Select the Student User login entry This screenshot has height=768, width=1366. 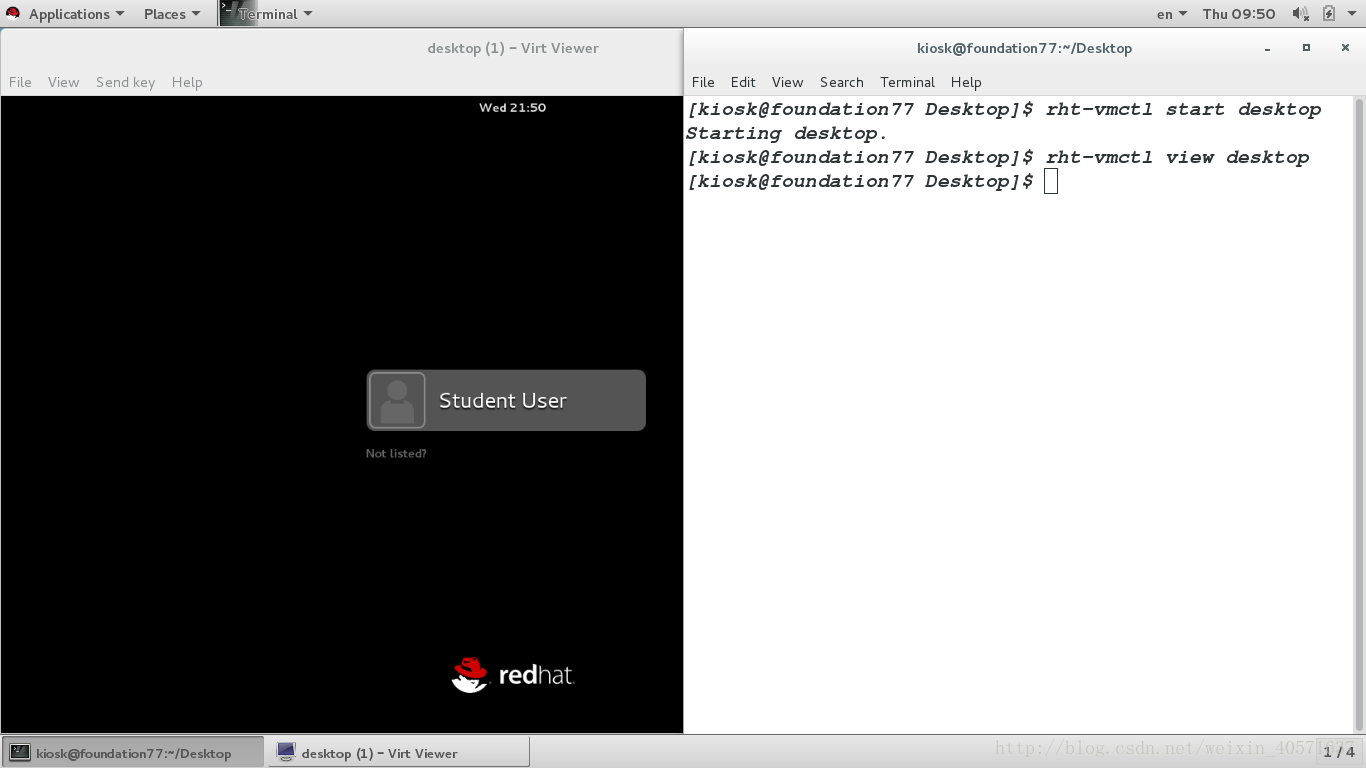(506, 400)
